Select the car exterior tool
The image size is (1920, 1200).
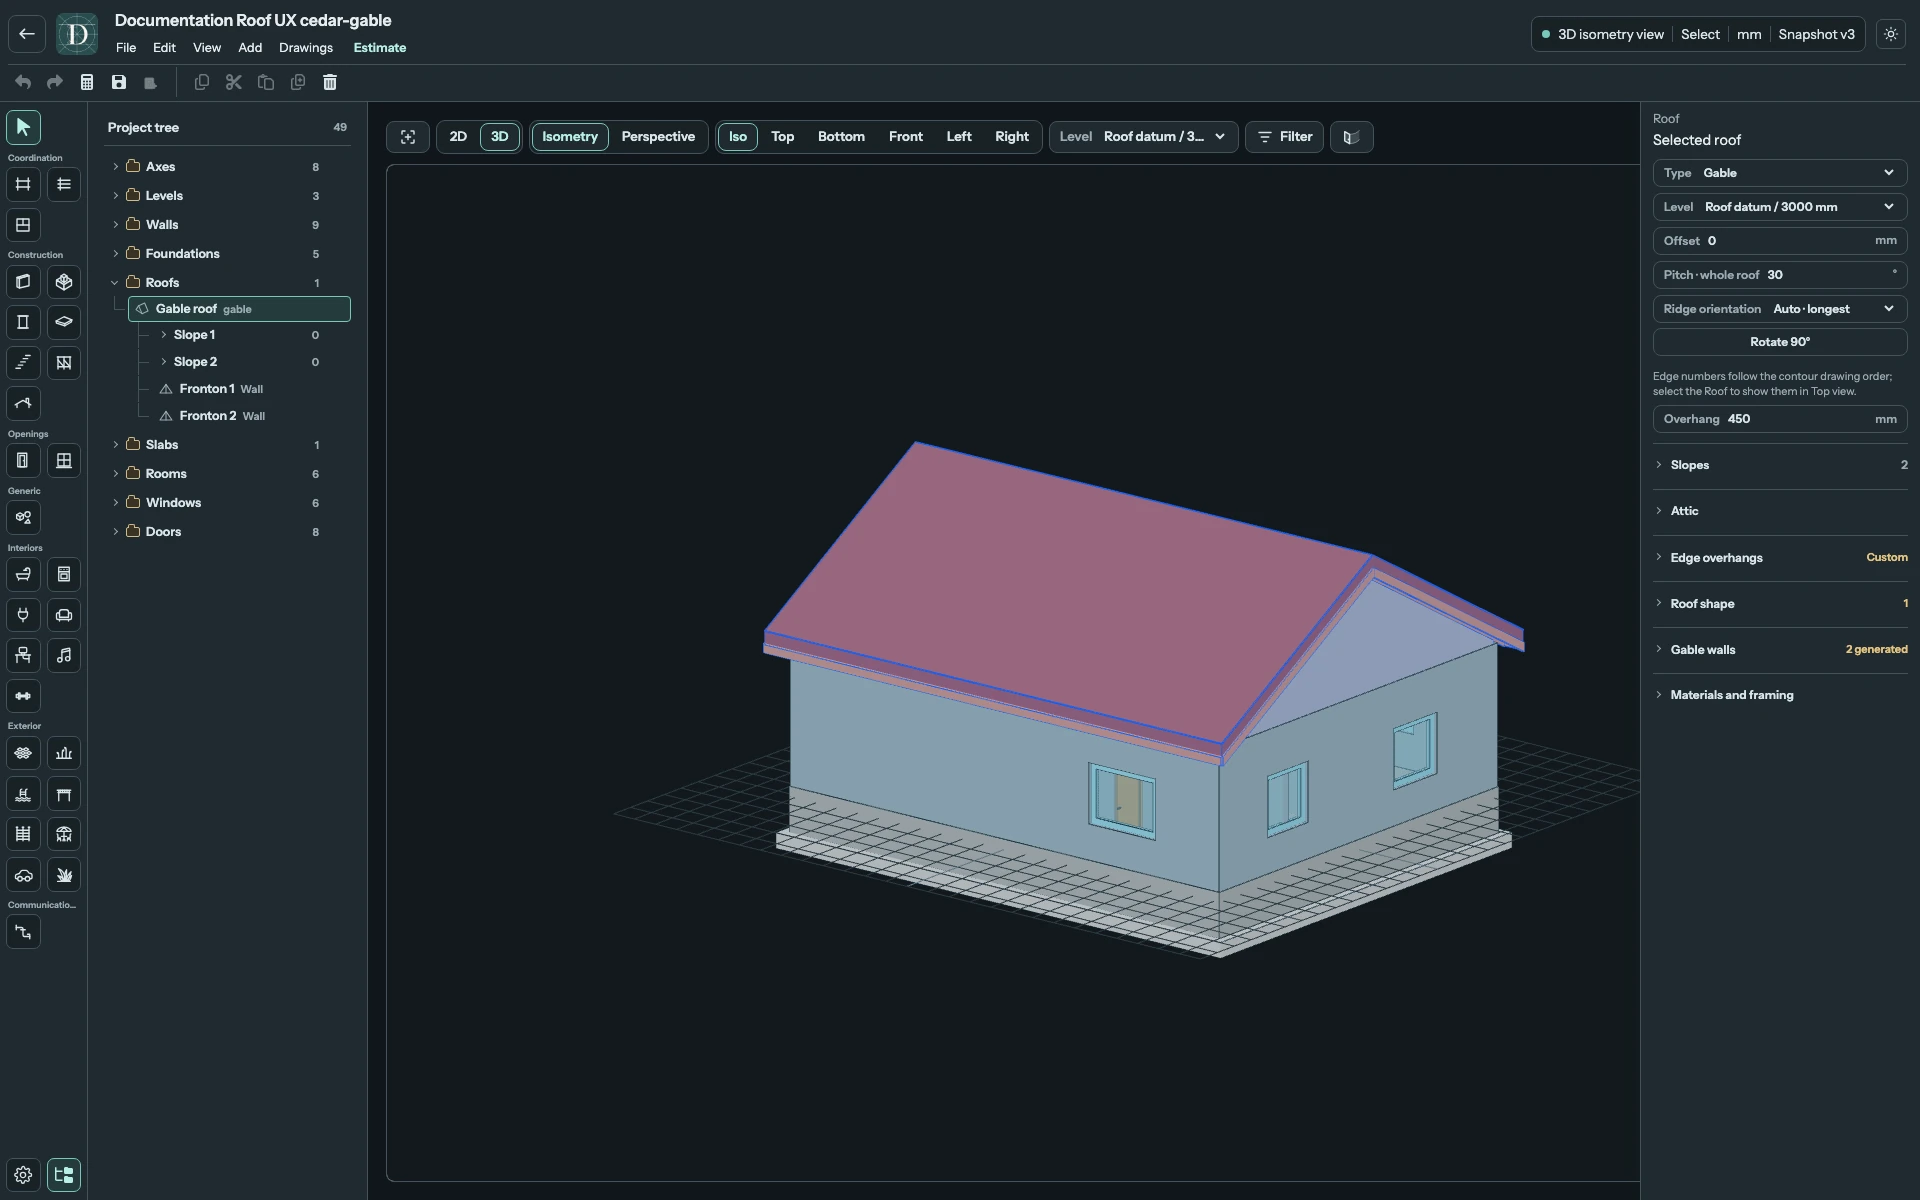point(23,875)
